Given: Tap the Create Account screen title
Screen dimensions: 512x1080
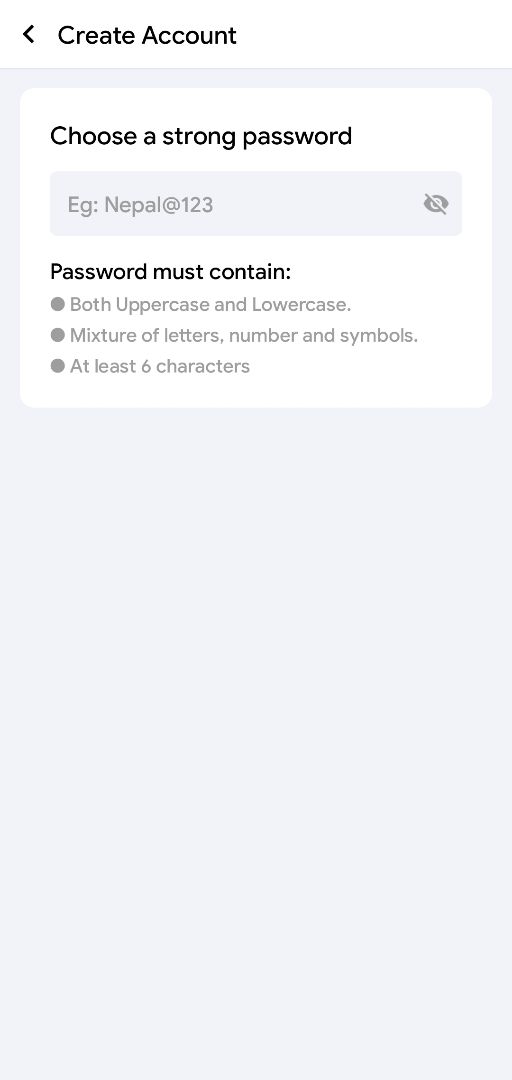Looking at the screenshot, I should (147, 35).
